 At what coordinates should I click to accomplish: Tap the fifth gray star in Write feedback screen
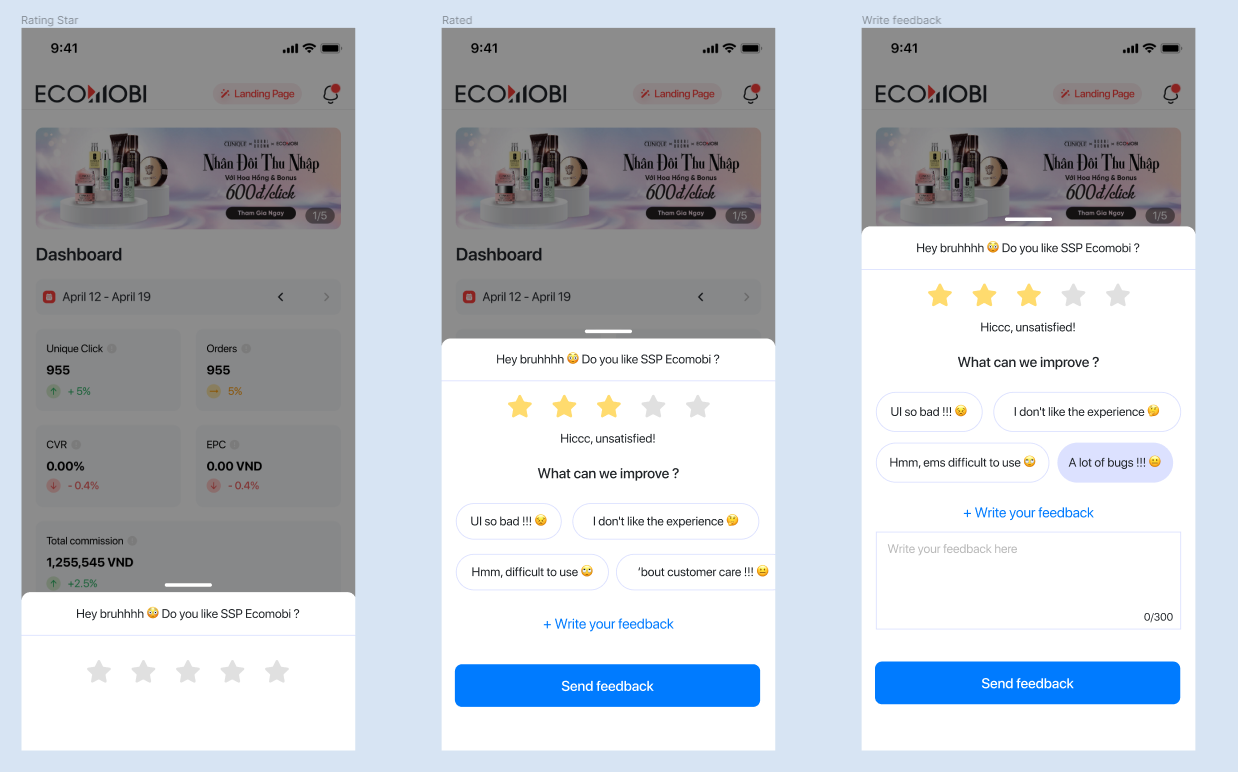coord(1118,295)
